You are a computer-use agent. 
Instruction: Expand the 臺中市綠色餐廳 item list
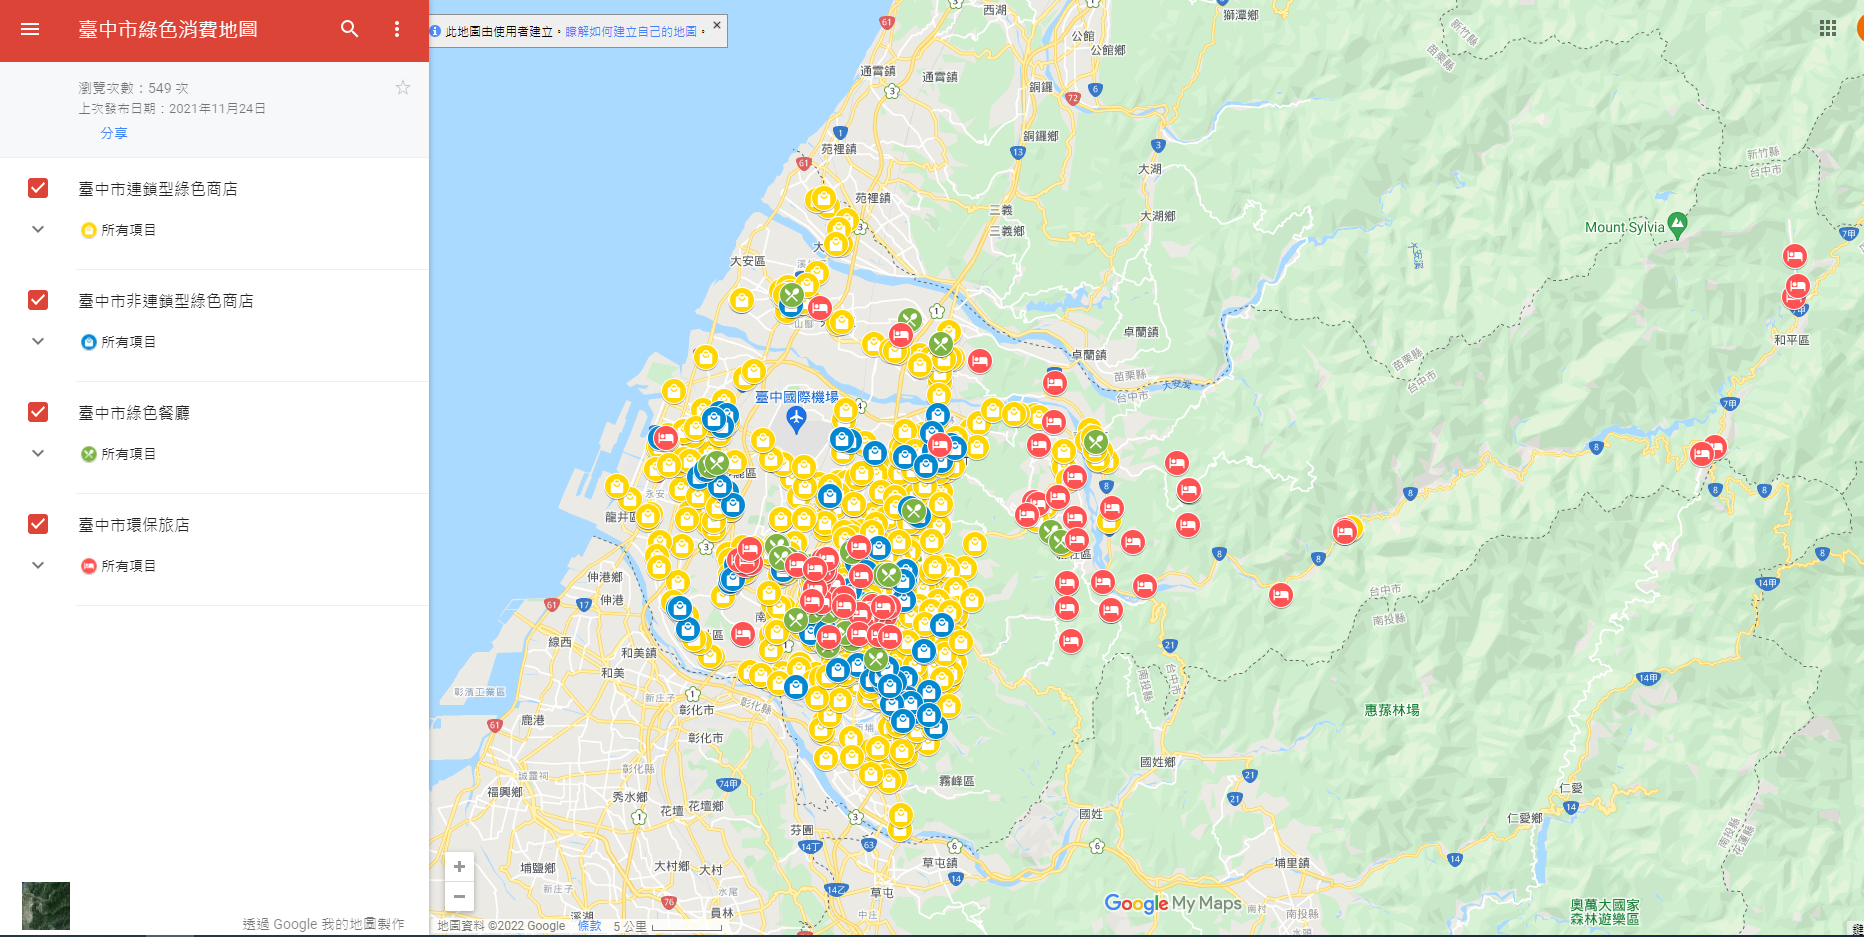pyautogui.click(x=38, y=453)
